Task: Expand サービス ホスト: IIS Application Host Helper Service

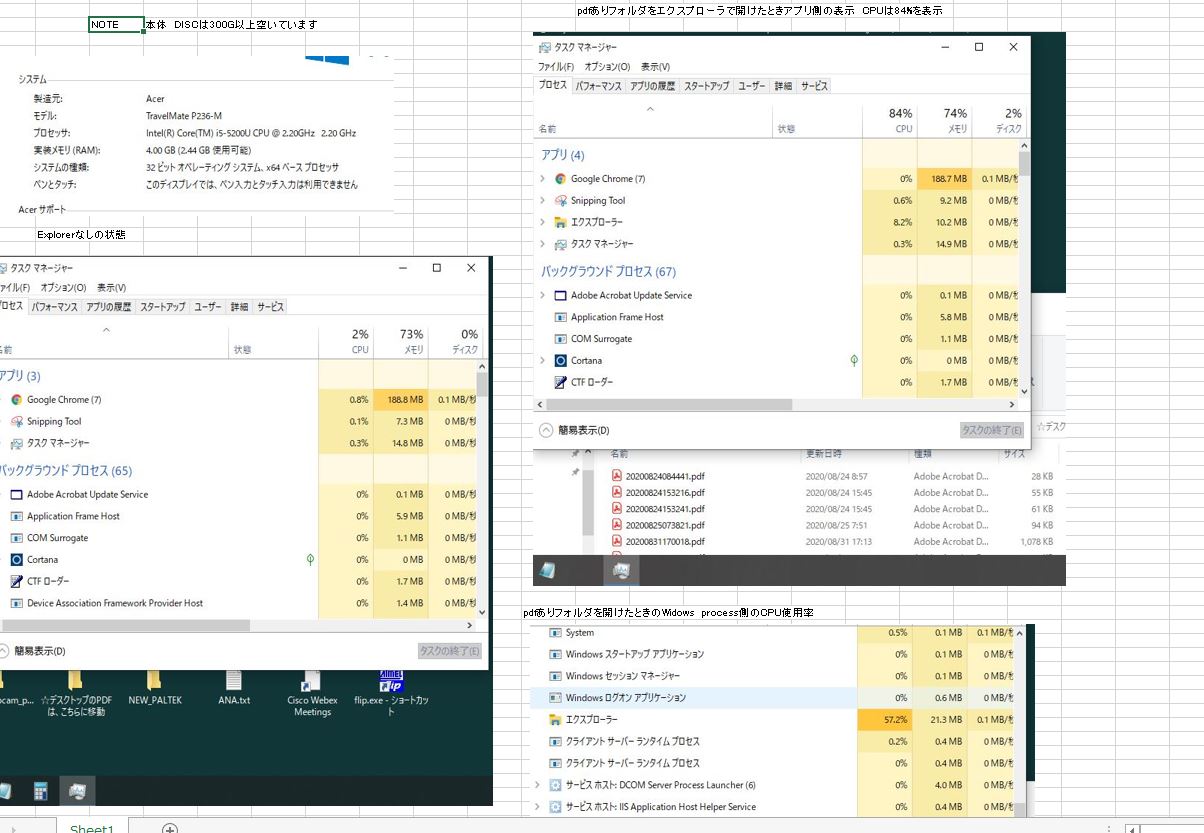Action: (538, 807)
